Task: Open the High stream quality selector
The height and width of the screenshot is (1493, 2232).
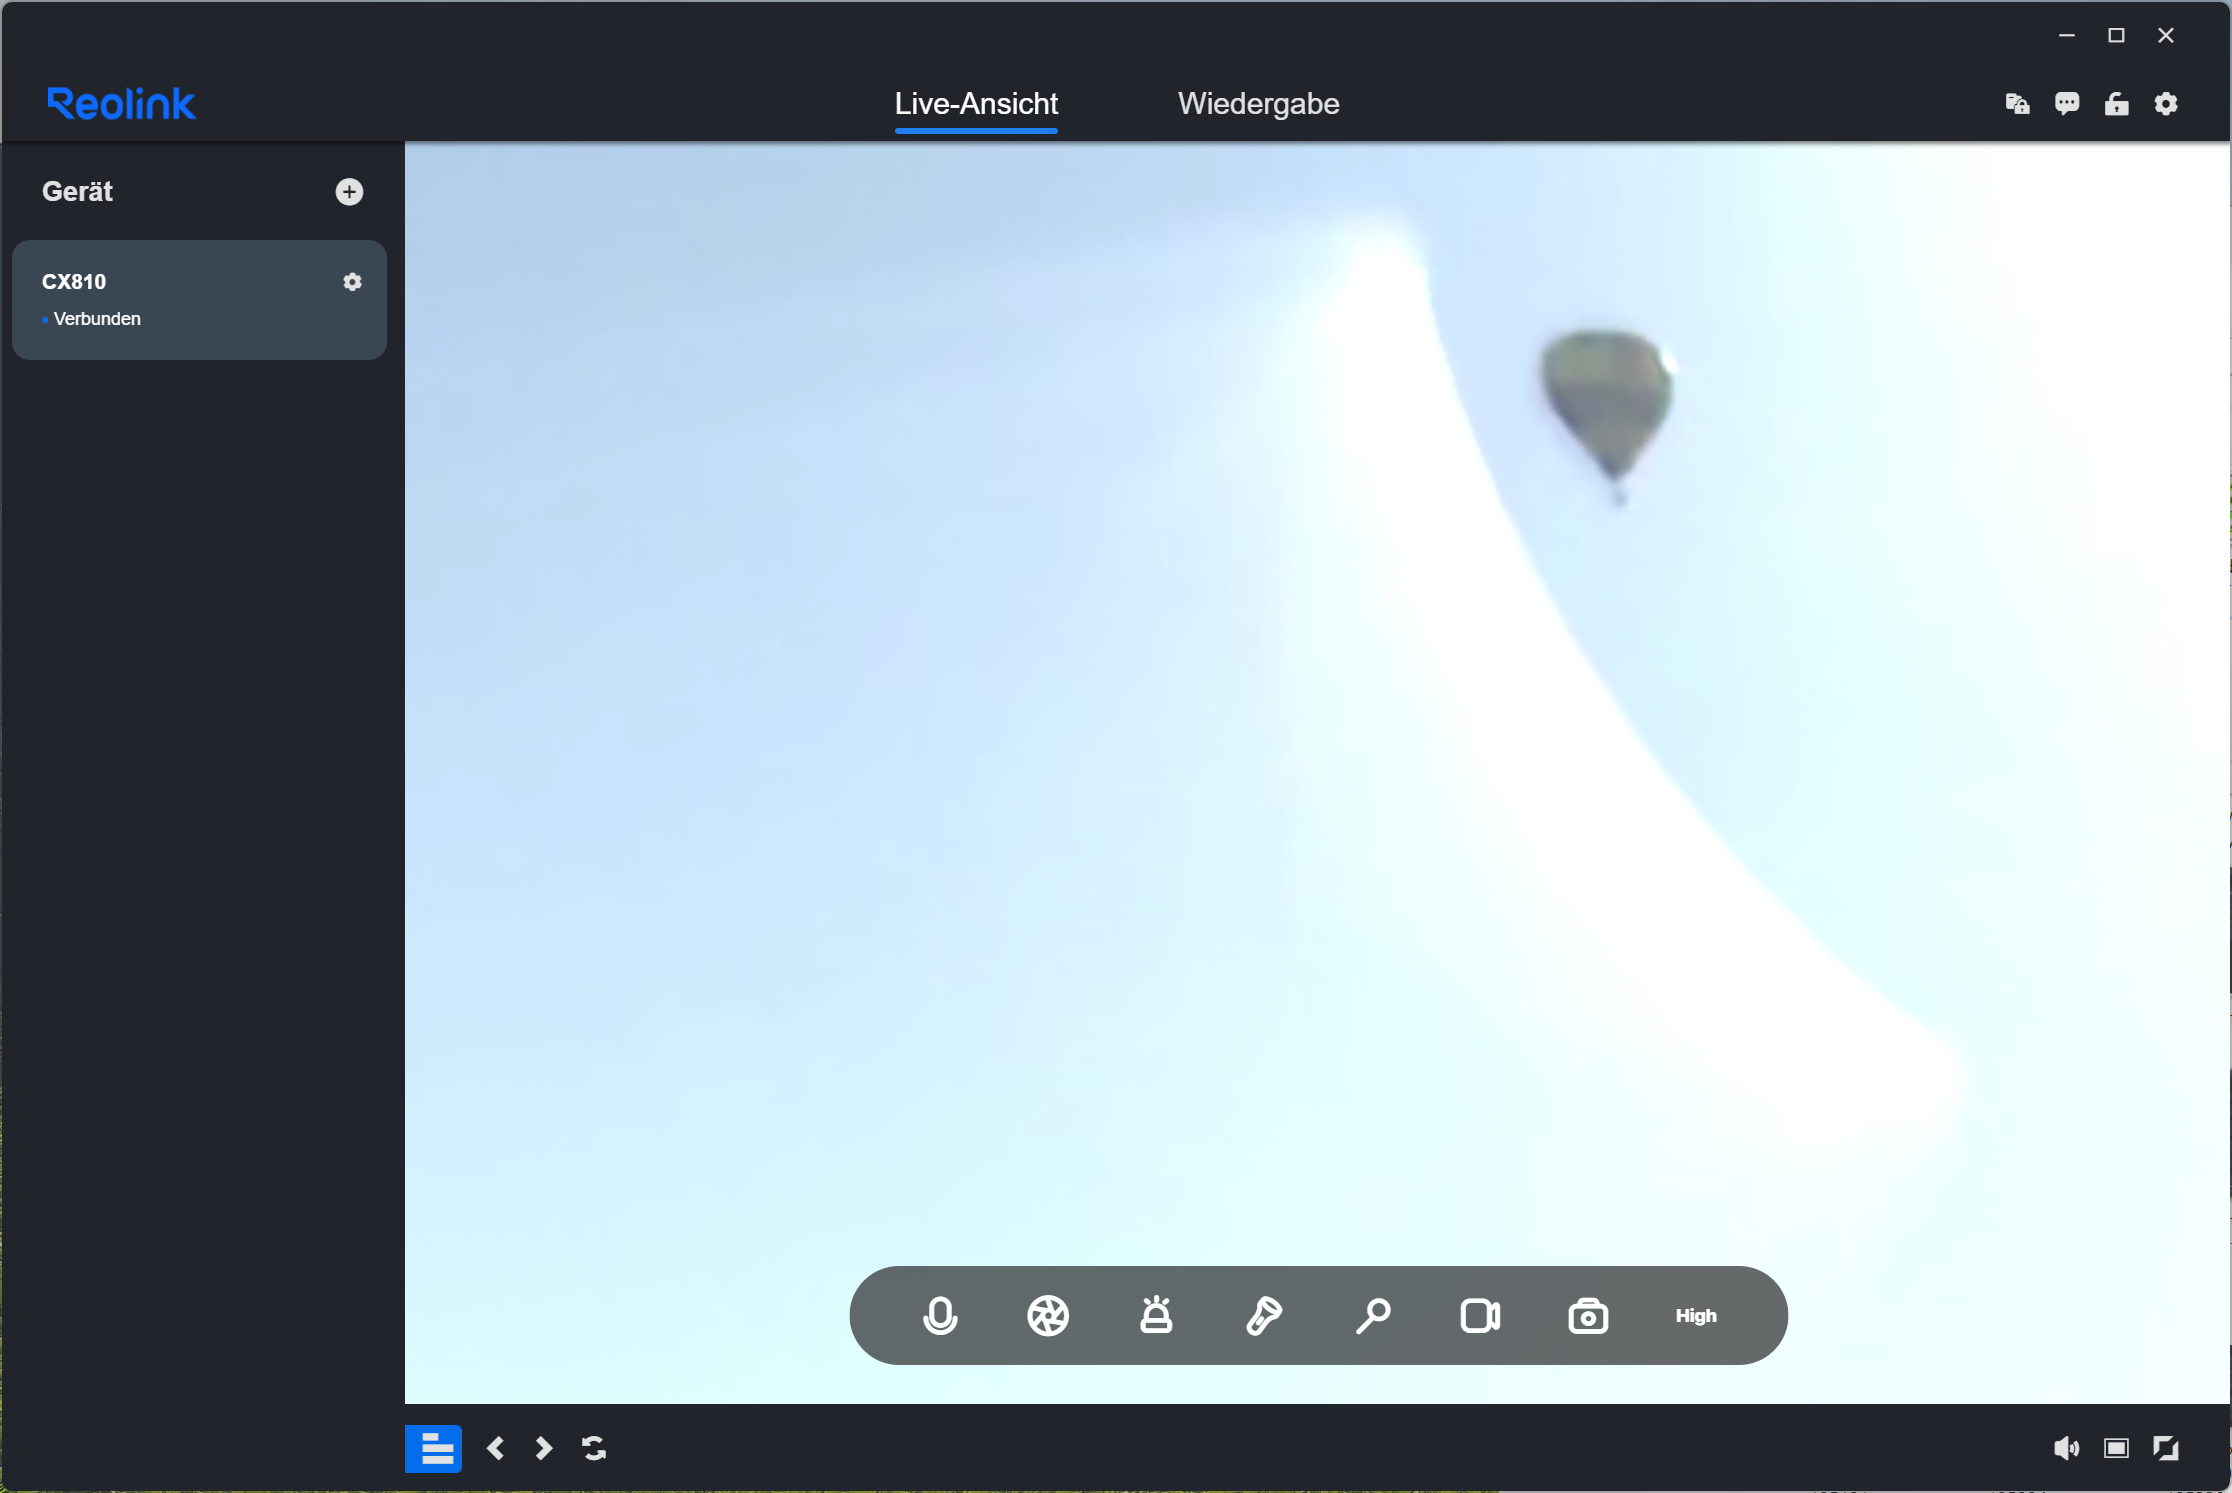Action: (x=1696, y=1316)
